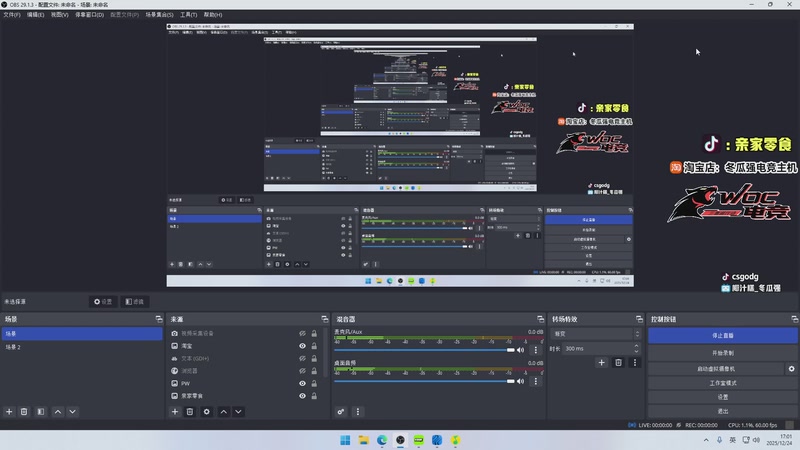The height and width of the screenshot is (450, 800).
Task: Mute the 桌面音频 channel speaker
Action: [520, 381]
